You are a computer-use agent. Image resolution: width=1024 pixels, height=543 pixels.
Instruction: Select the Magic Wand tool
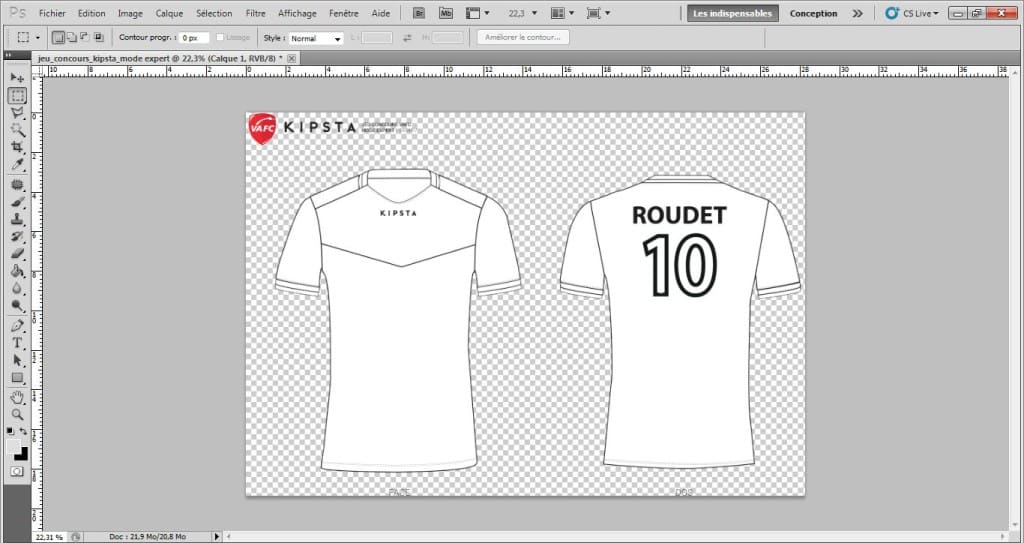coord(17,130)
